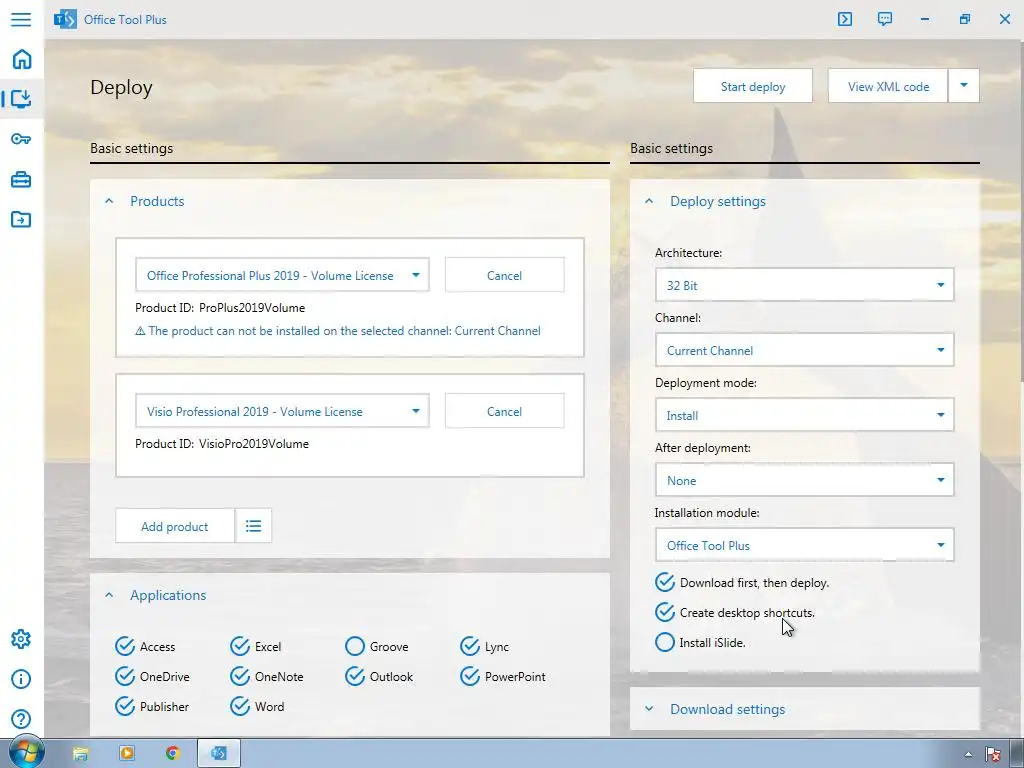
Task: Open the Help question mark icon
Action: point(21,719)
